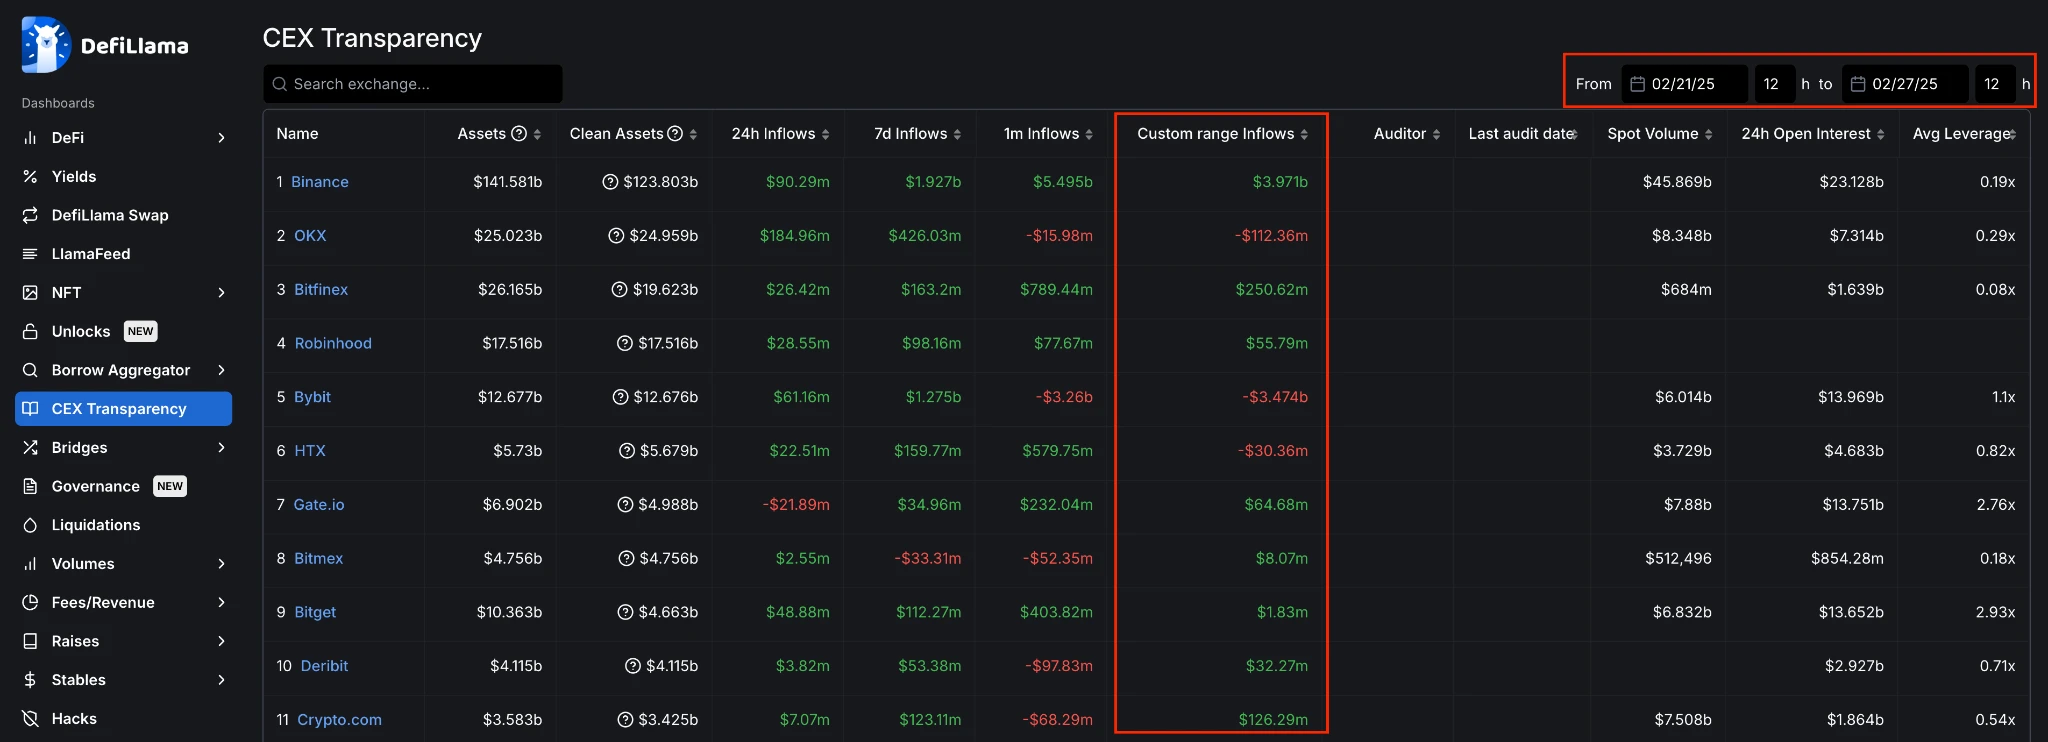Open Hacks from the sidebar
The image size is (2048, 742).
point(74,719)
